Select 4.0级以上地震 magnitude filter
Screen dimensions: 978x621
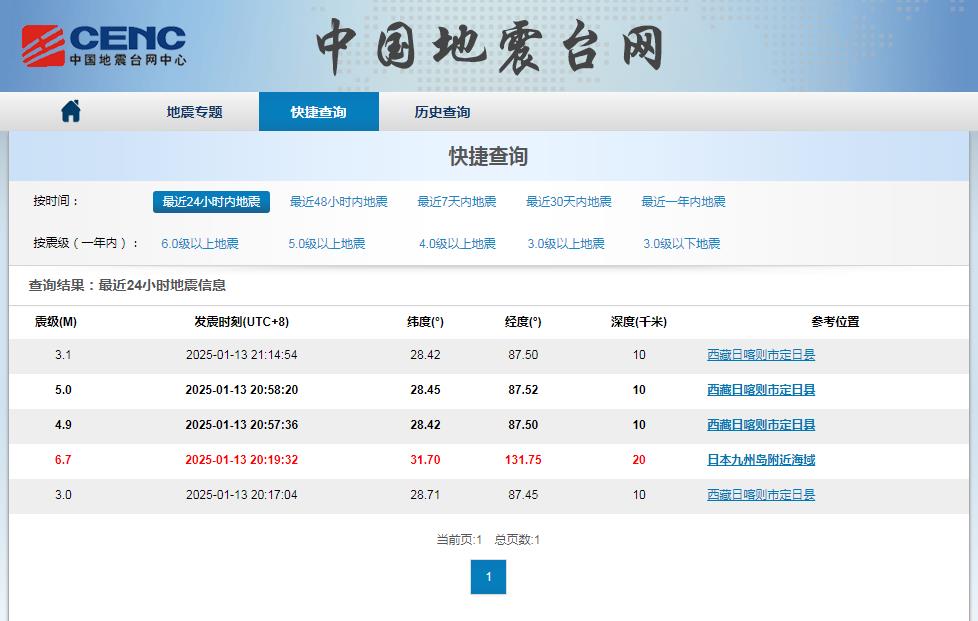tap(457, 244)
